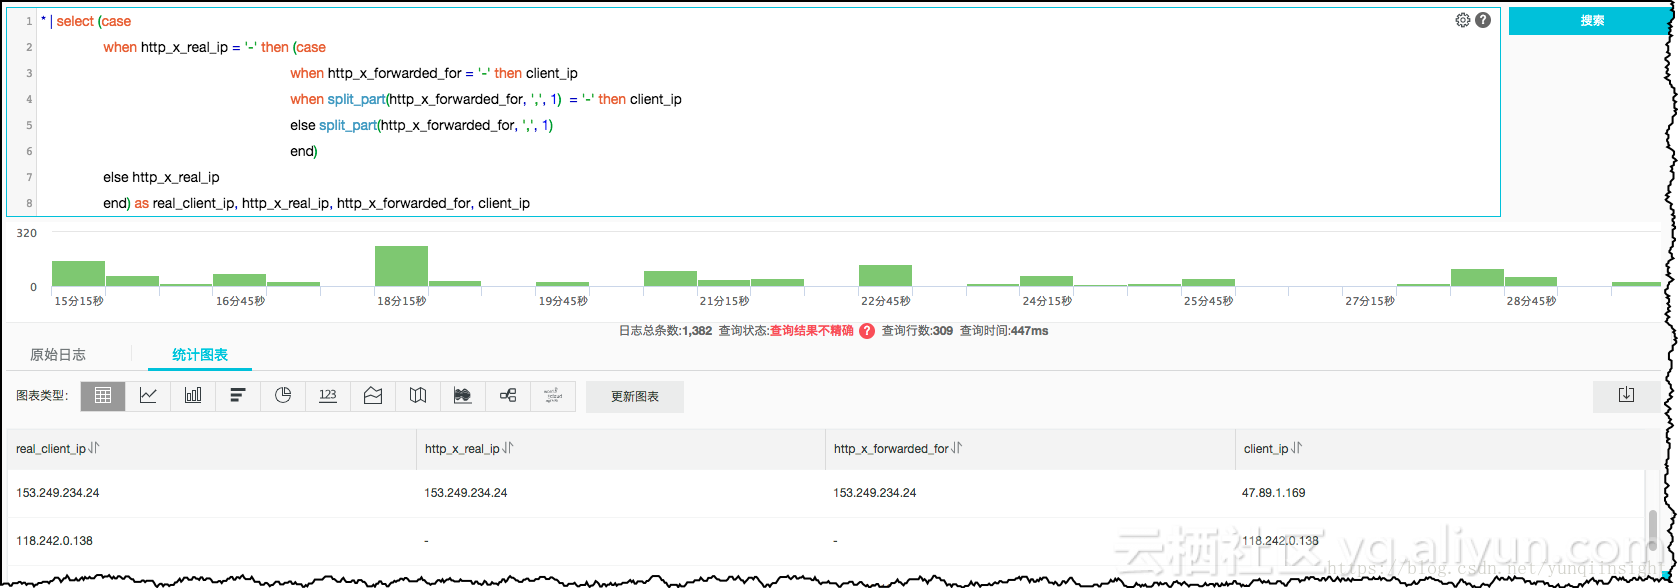Image resolution: width=1678 pixels, height=588 pixels.
Task: Click the client_ip cell 47.89.1.169
Action: [1273, 493]
